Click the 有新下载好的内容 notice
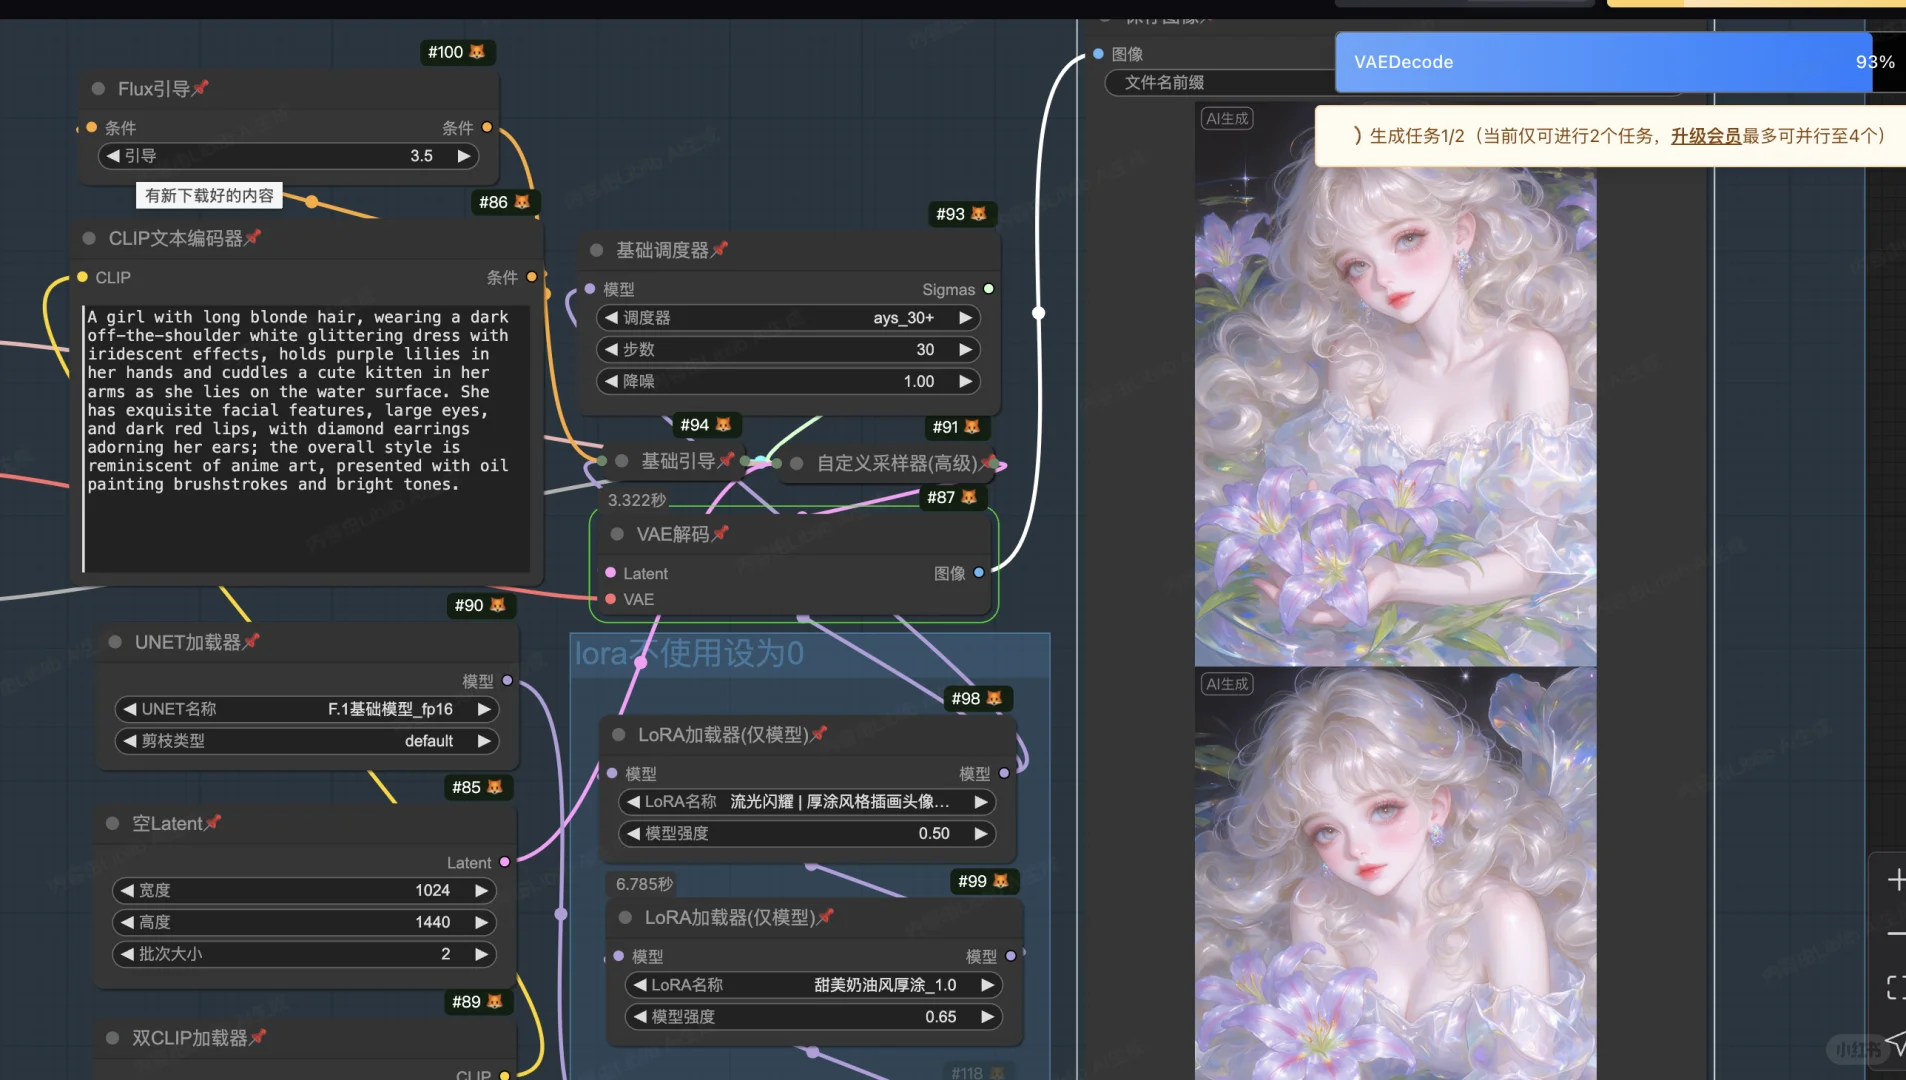Image resolution: width=1906 pixels, height=1080 pixels. point(209,196)
